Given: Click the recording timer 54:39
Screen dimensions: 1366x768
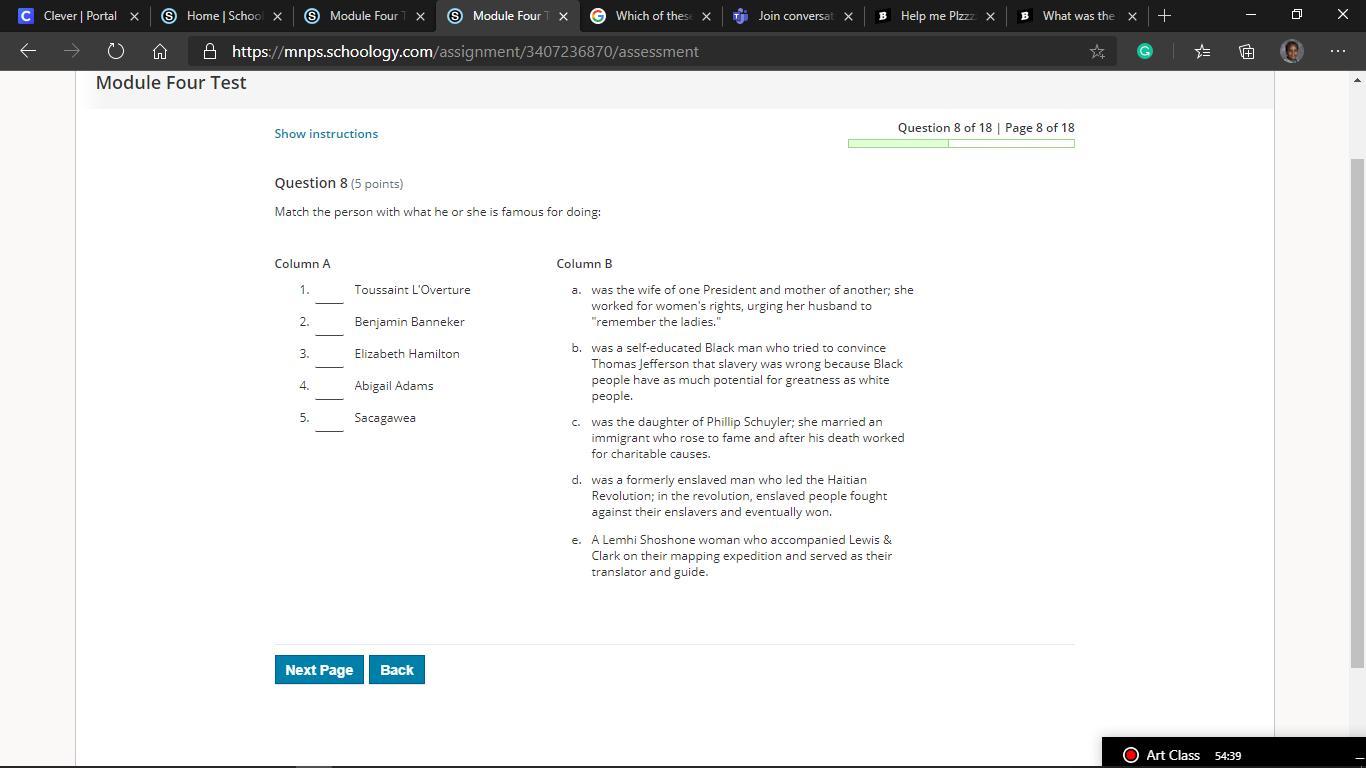Looking at the screenshot, I should click(1228, 756).
